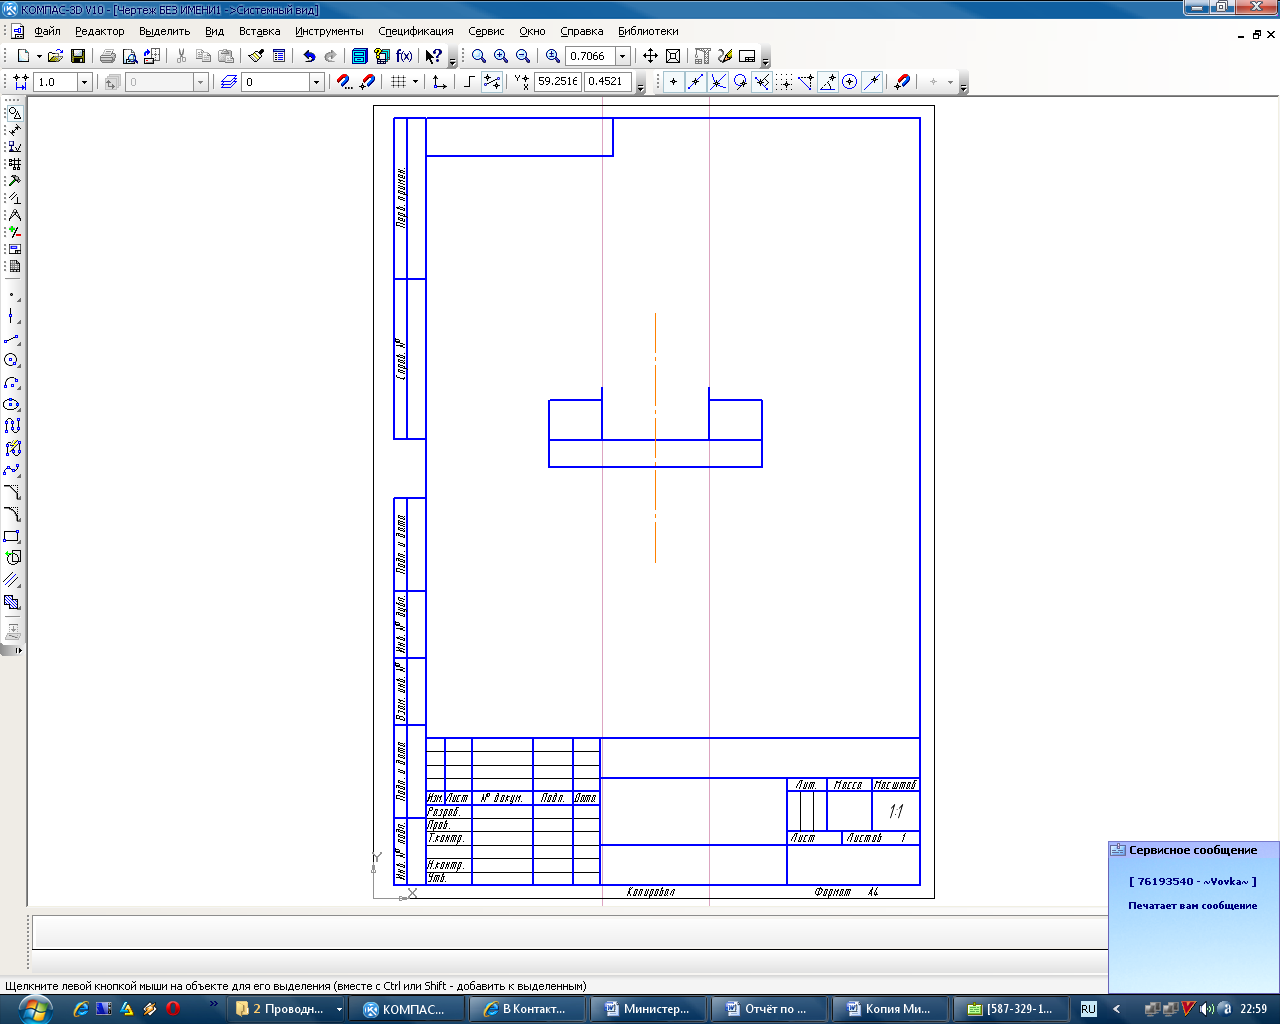Print the drawing using the printer icon
Screen dimensions: 1280x1024
click(108, 56)
